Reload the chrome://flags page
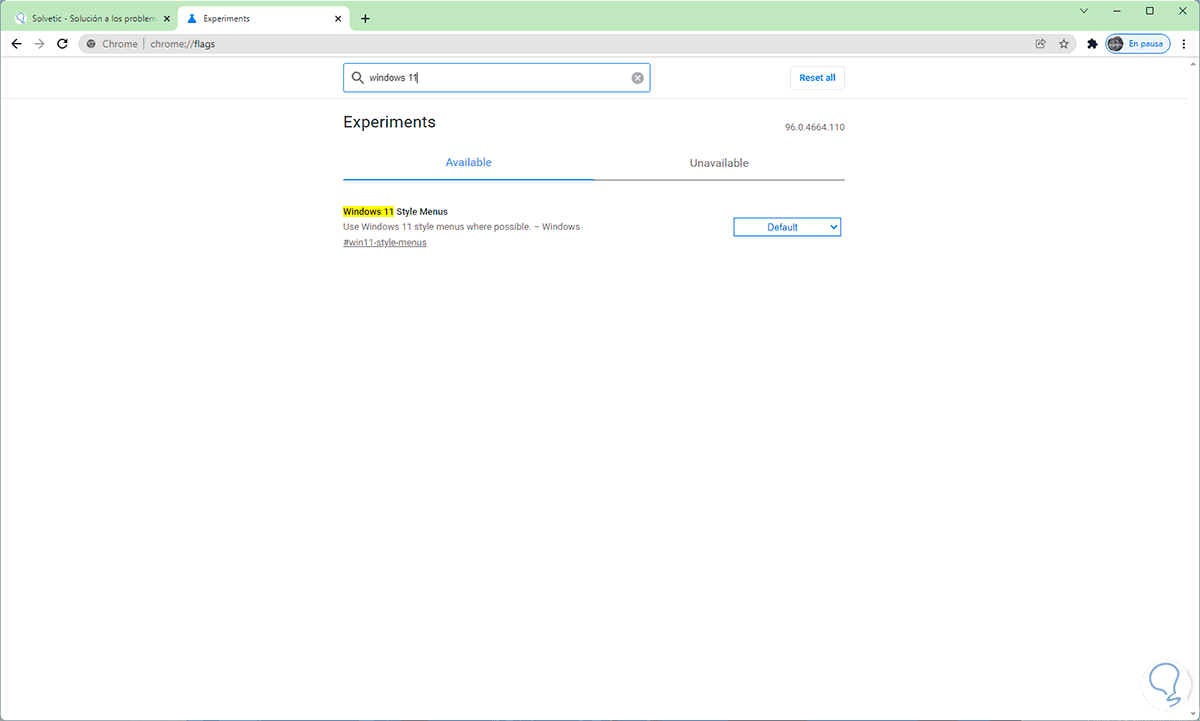Image resolution: width=1200 pixels, height=721 pixels. pos(62,44)
